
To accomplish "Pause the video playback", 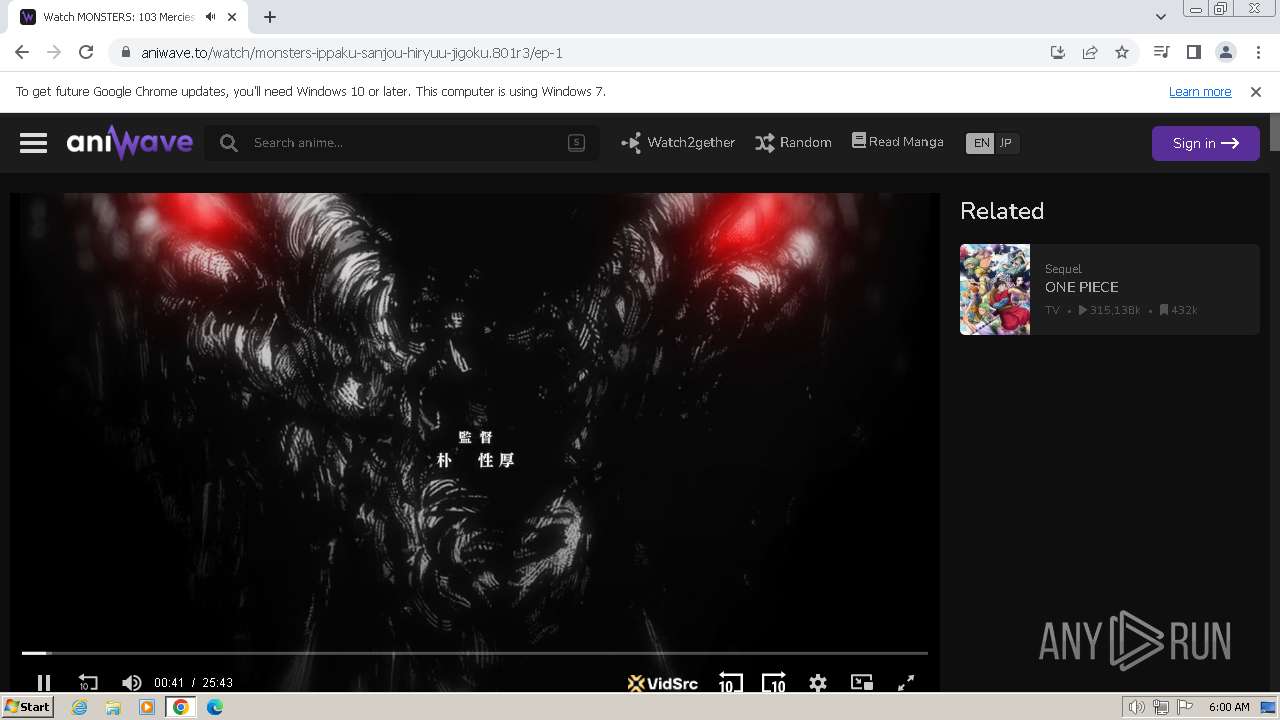I will coord(44,682).
